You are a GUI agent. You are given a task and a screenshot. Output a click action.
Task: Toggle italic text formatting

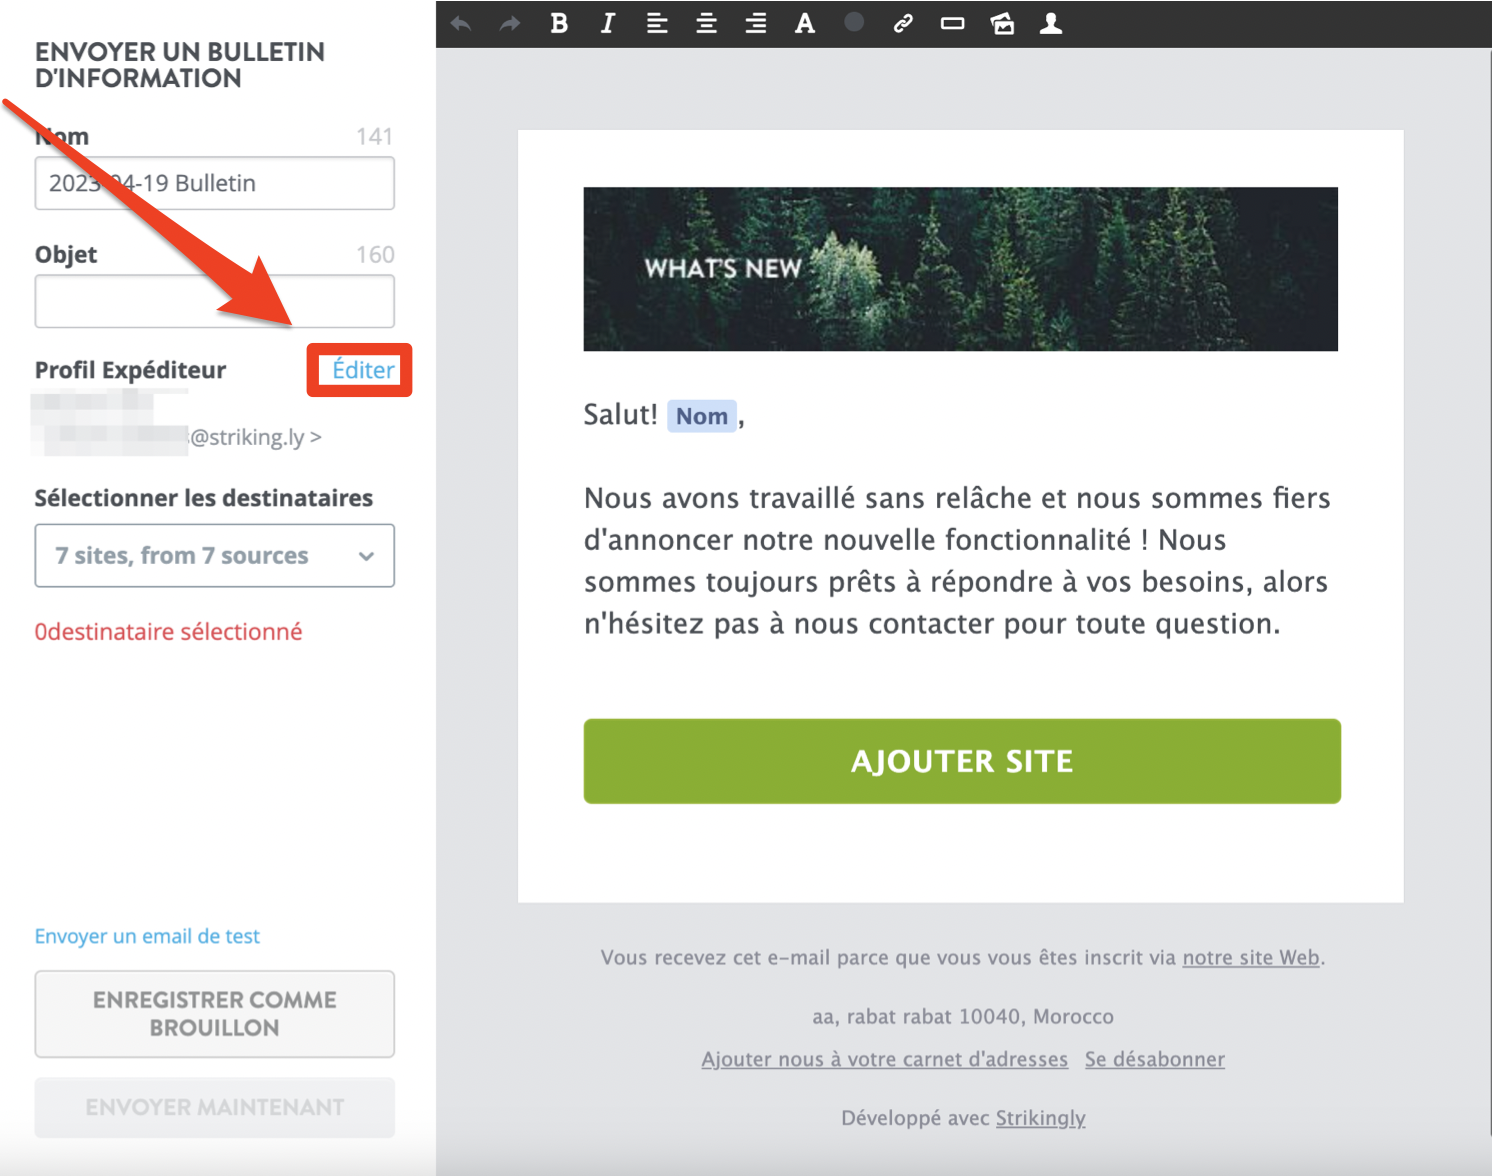point(608,23)
